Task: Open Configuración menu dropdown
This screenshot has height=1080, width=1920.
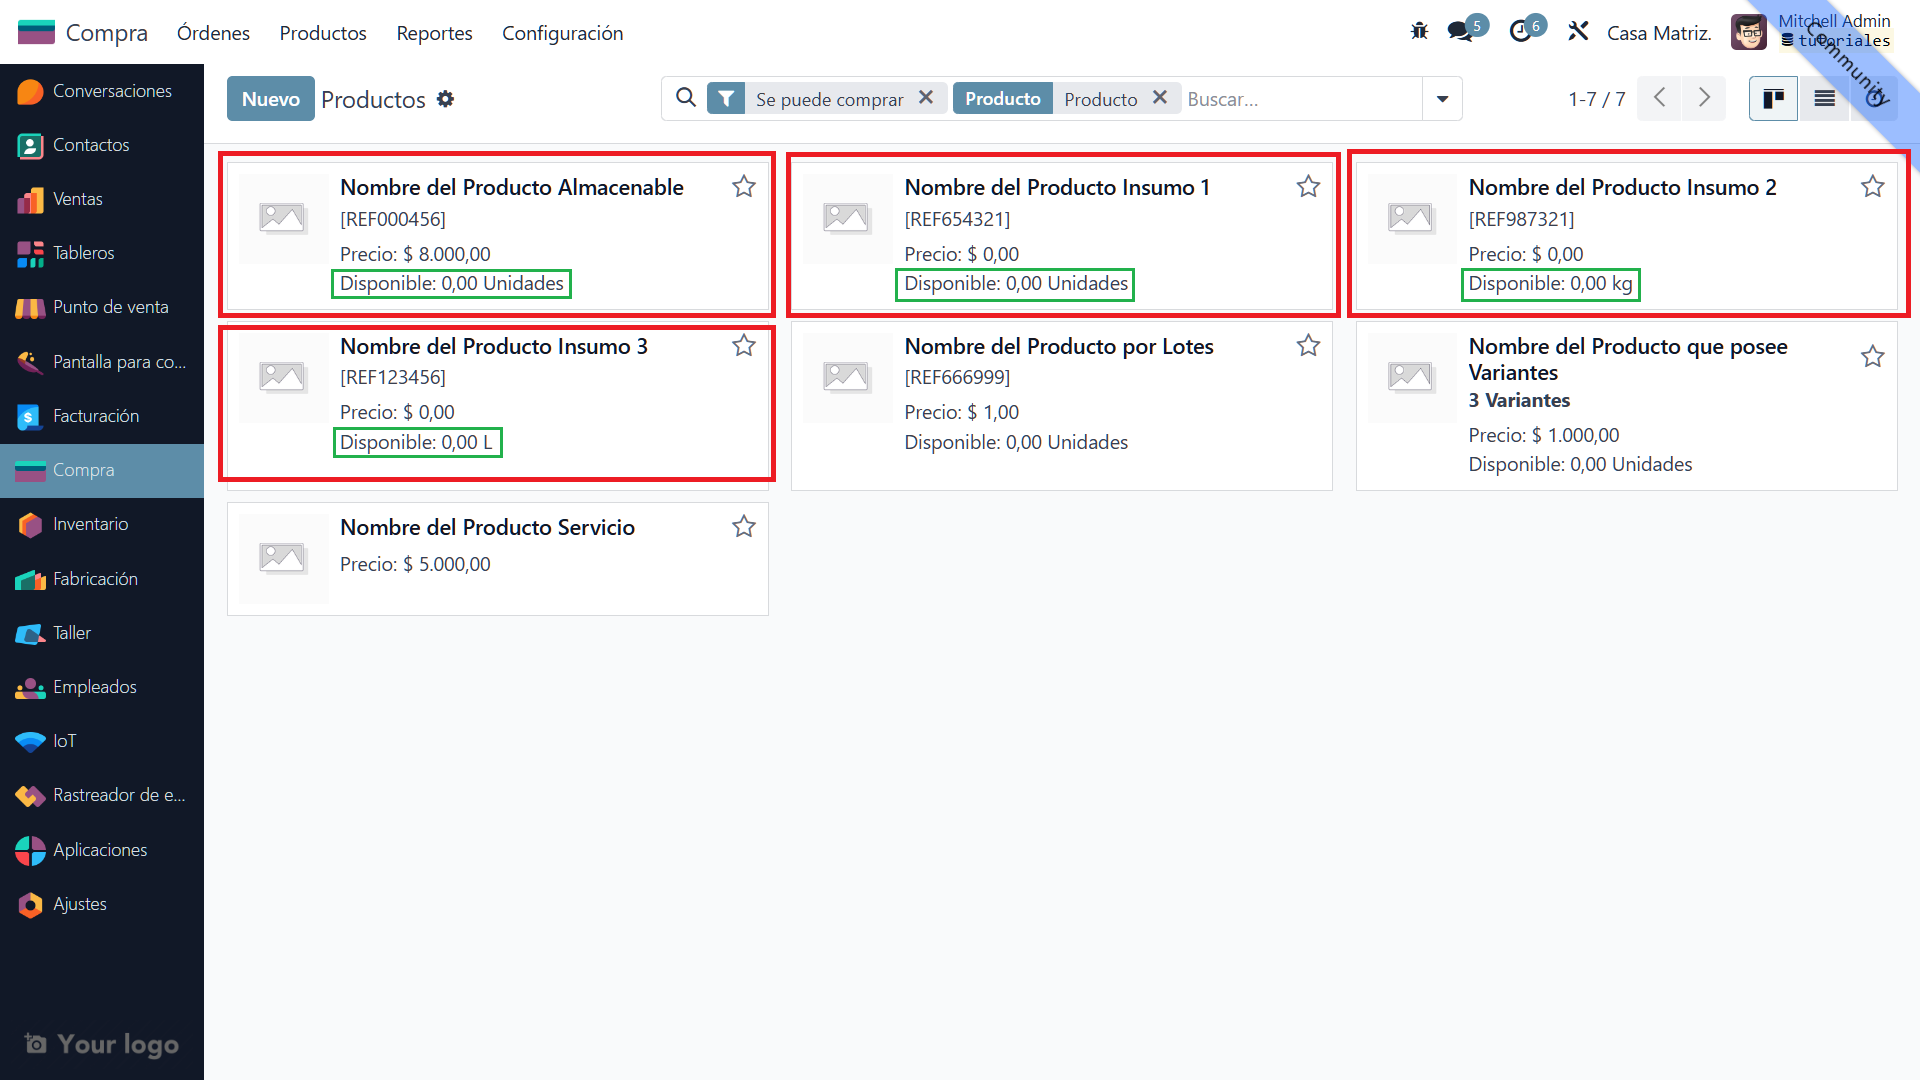Action: click(x=562, y=33)
